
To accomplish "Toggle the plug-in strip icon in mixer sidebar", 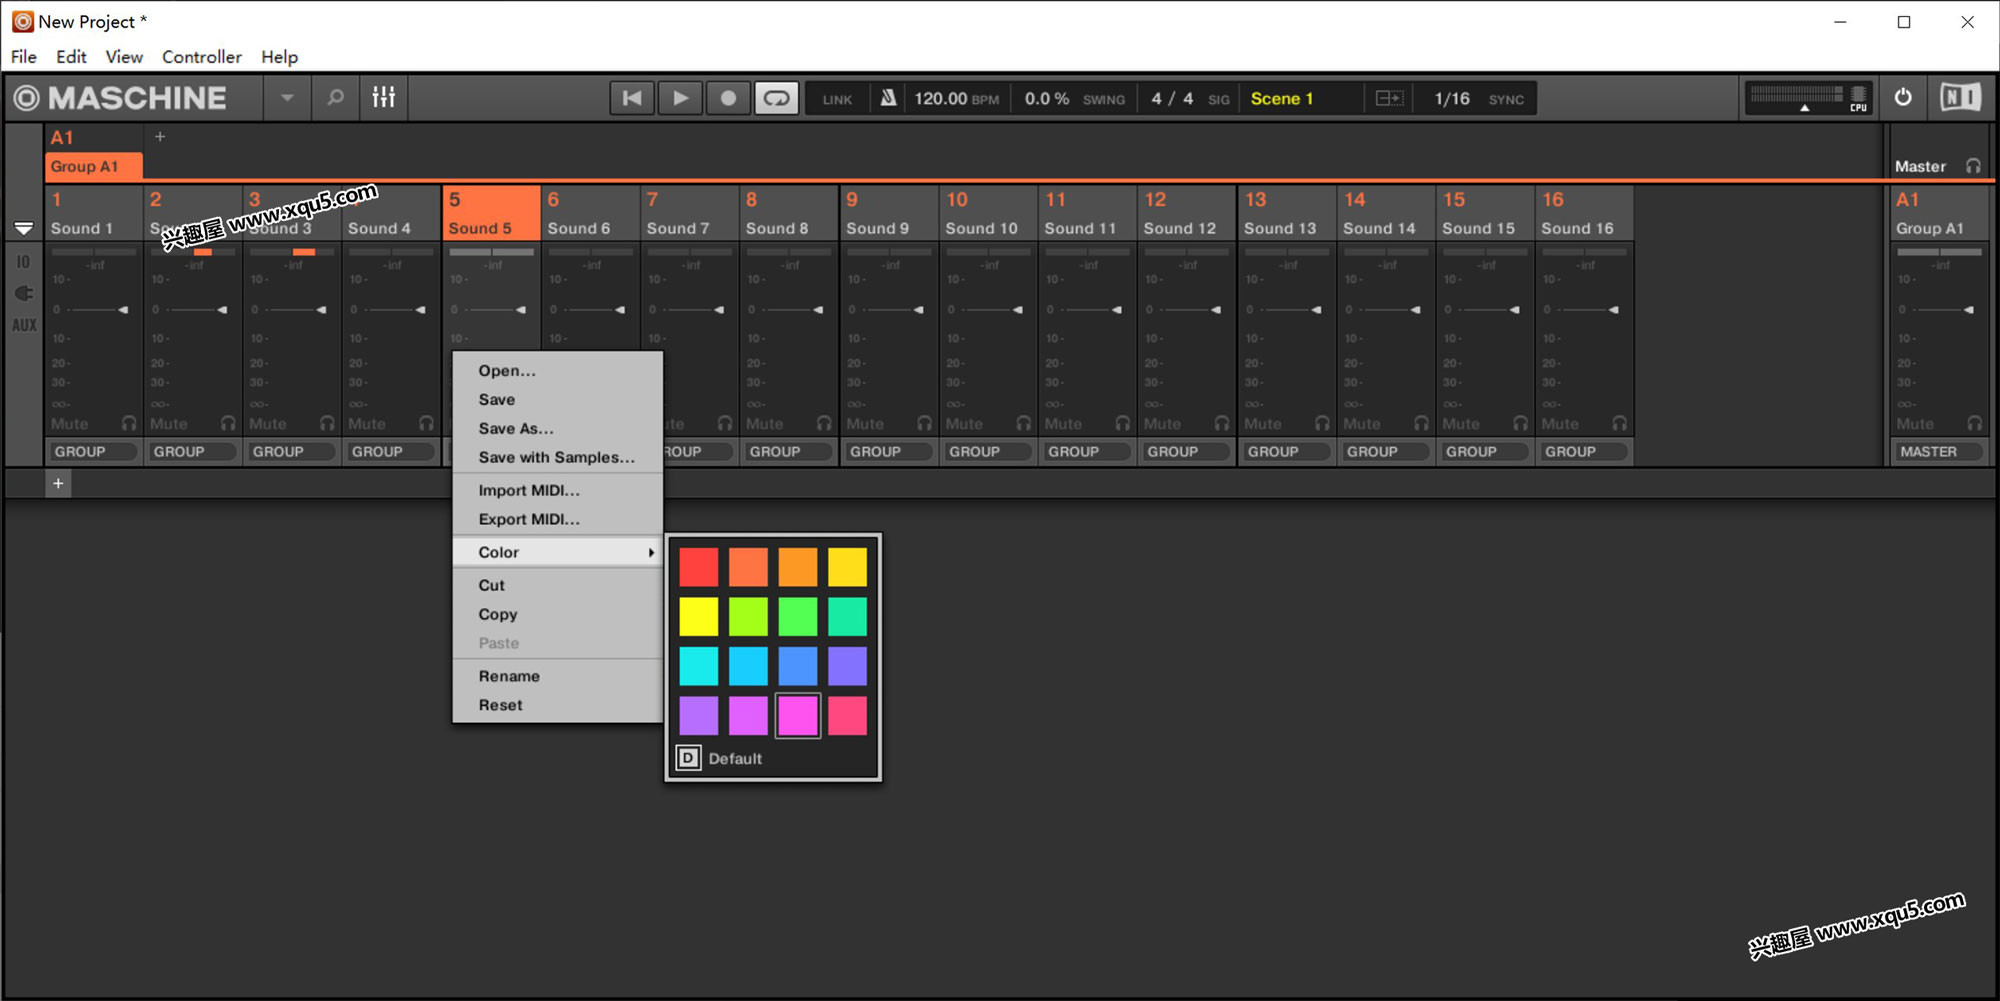I will coord(24,294).
